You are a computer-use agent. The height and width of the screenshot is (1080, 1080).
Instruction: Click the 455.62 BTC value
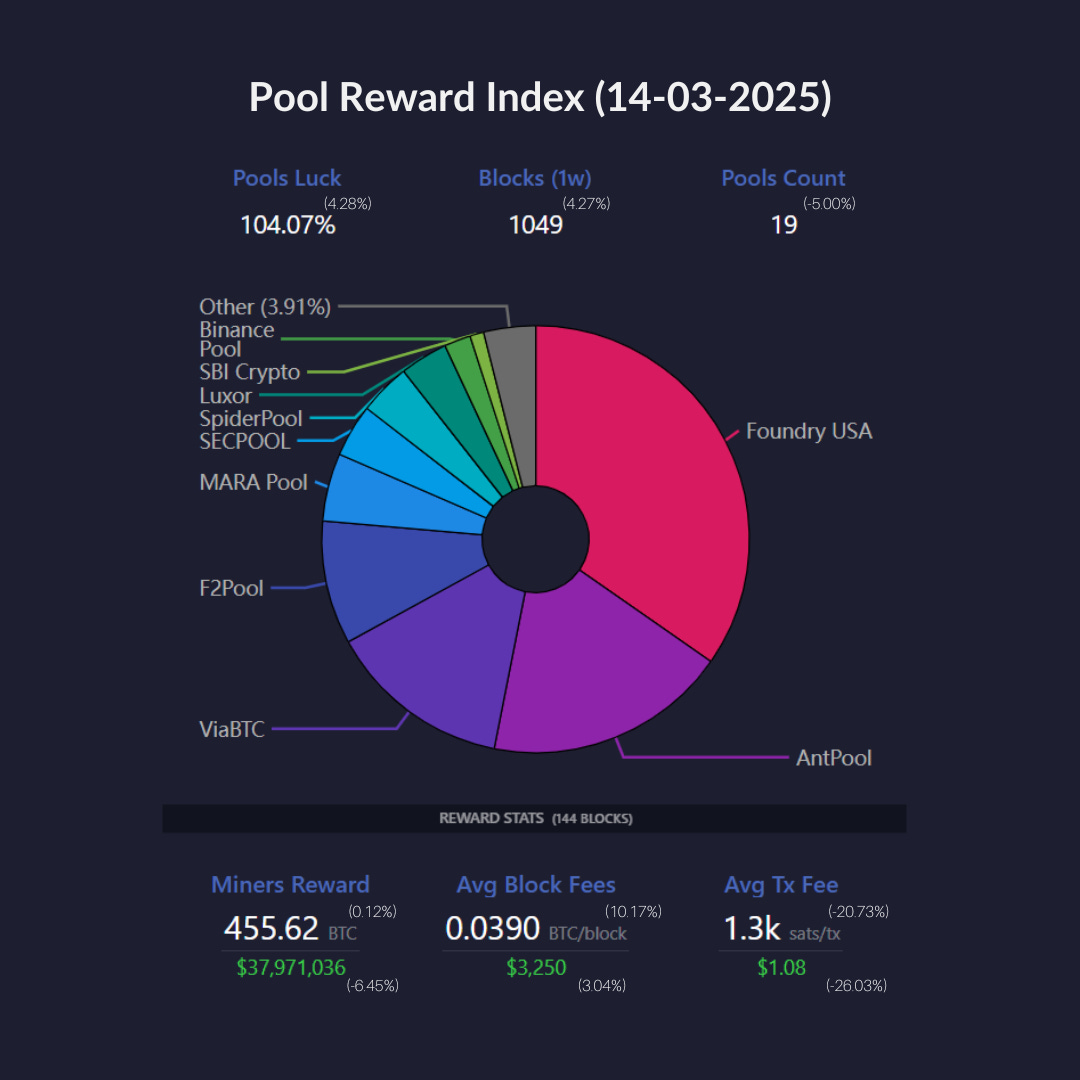(x=290, y=928)
